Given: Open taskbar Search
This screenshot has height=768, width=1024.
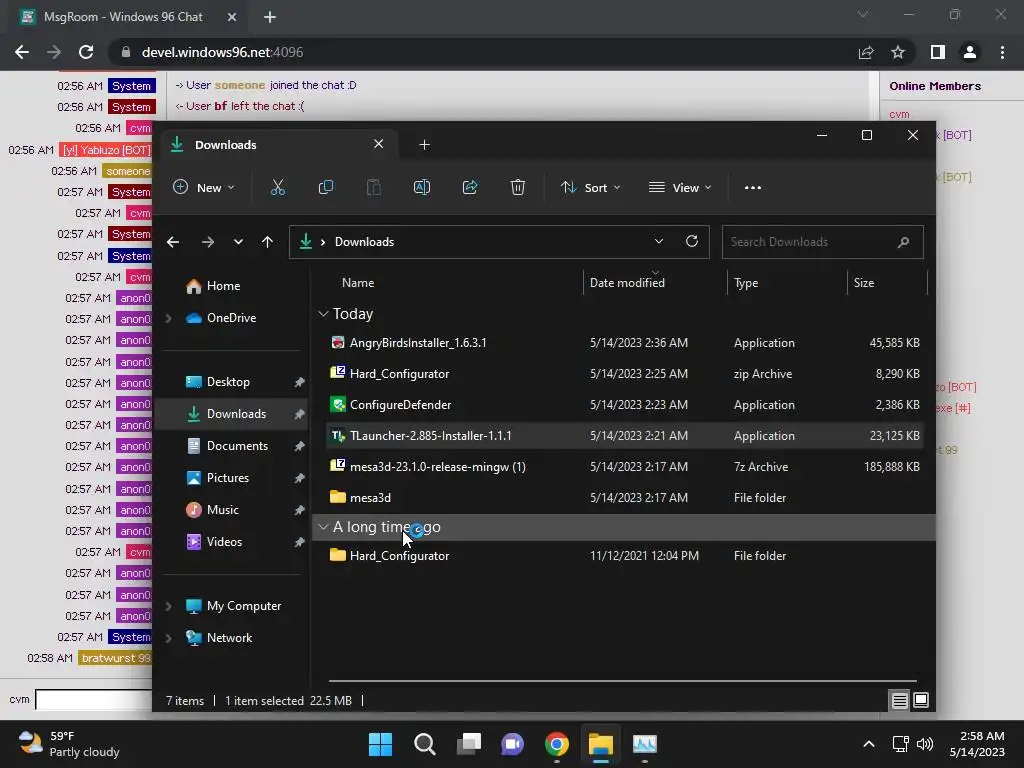Looking at the screenshot, I should [x=424, y=744].
